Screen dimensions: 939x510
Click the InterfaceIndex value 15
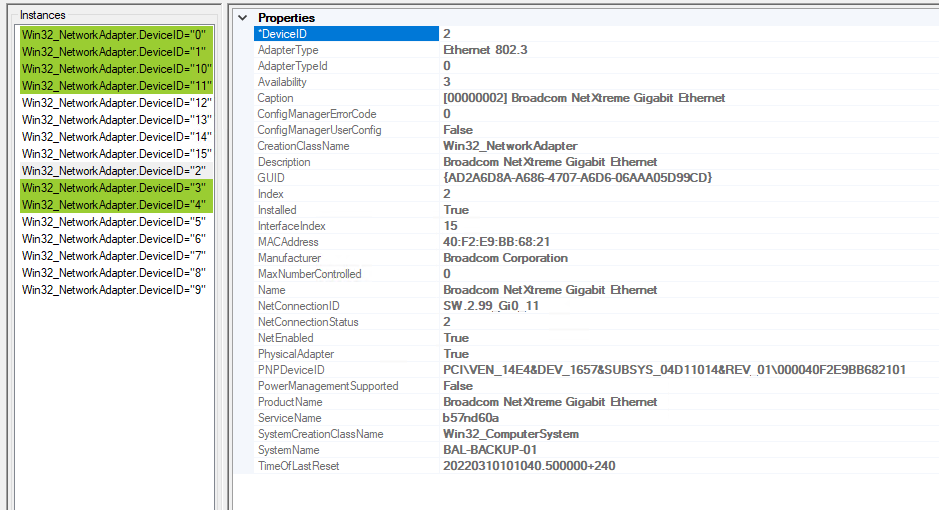(450, 226)
